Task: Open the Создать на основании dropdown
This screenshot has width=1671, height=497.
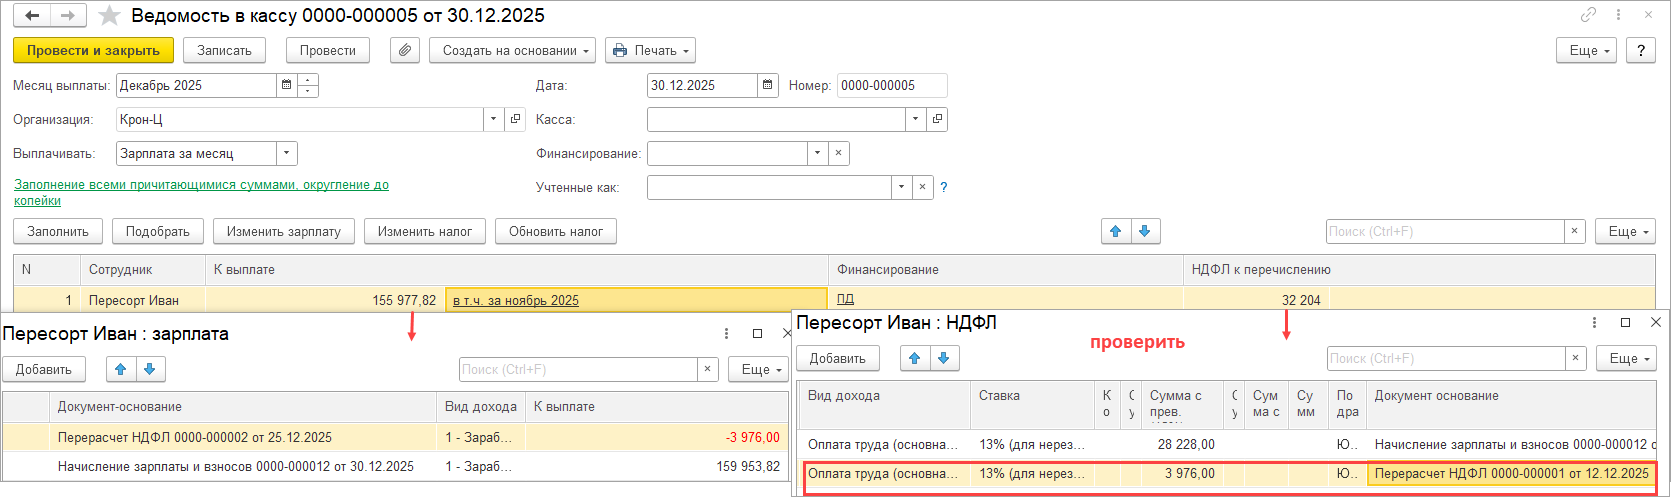Action: pyautogui.click(x=513, y=50)
